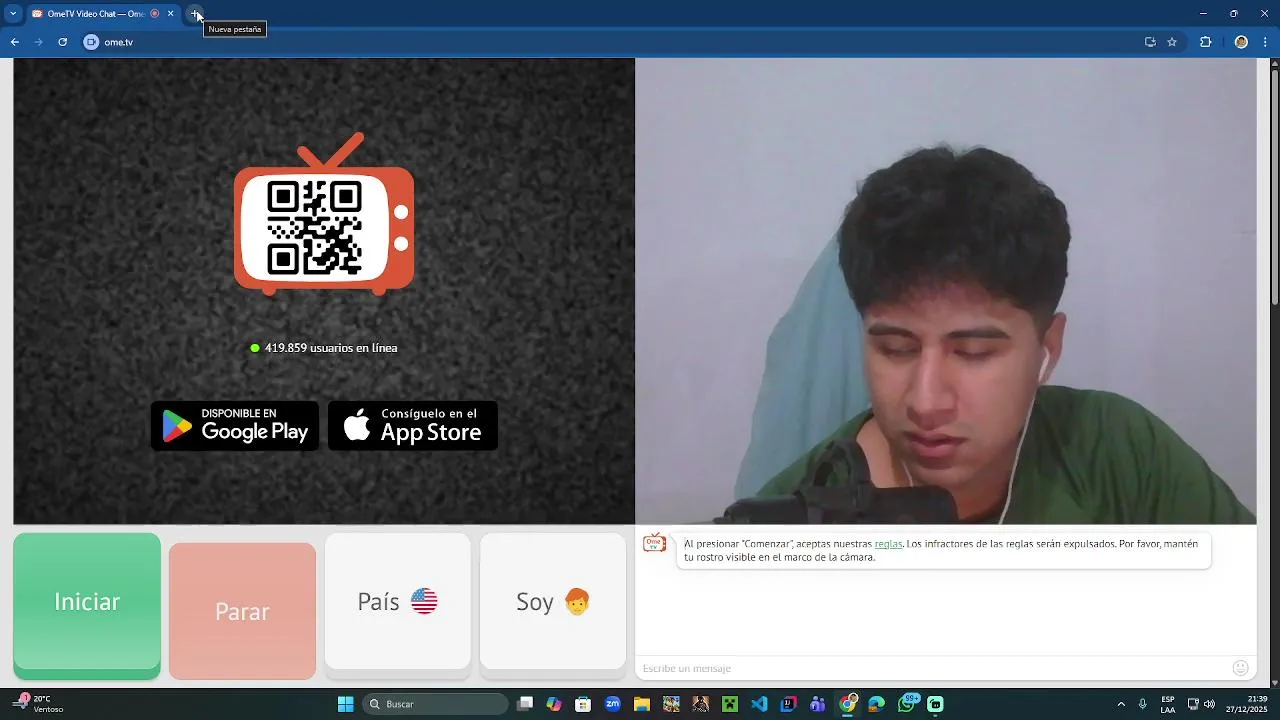Screen dimensions: 1280x720
Task: Click the Chrome icon in the taskbar
Action: tap(848, 704)
